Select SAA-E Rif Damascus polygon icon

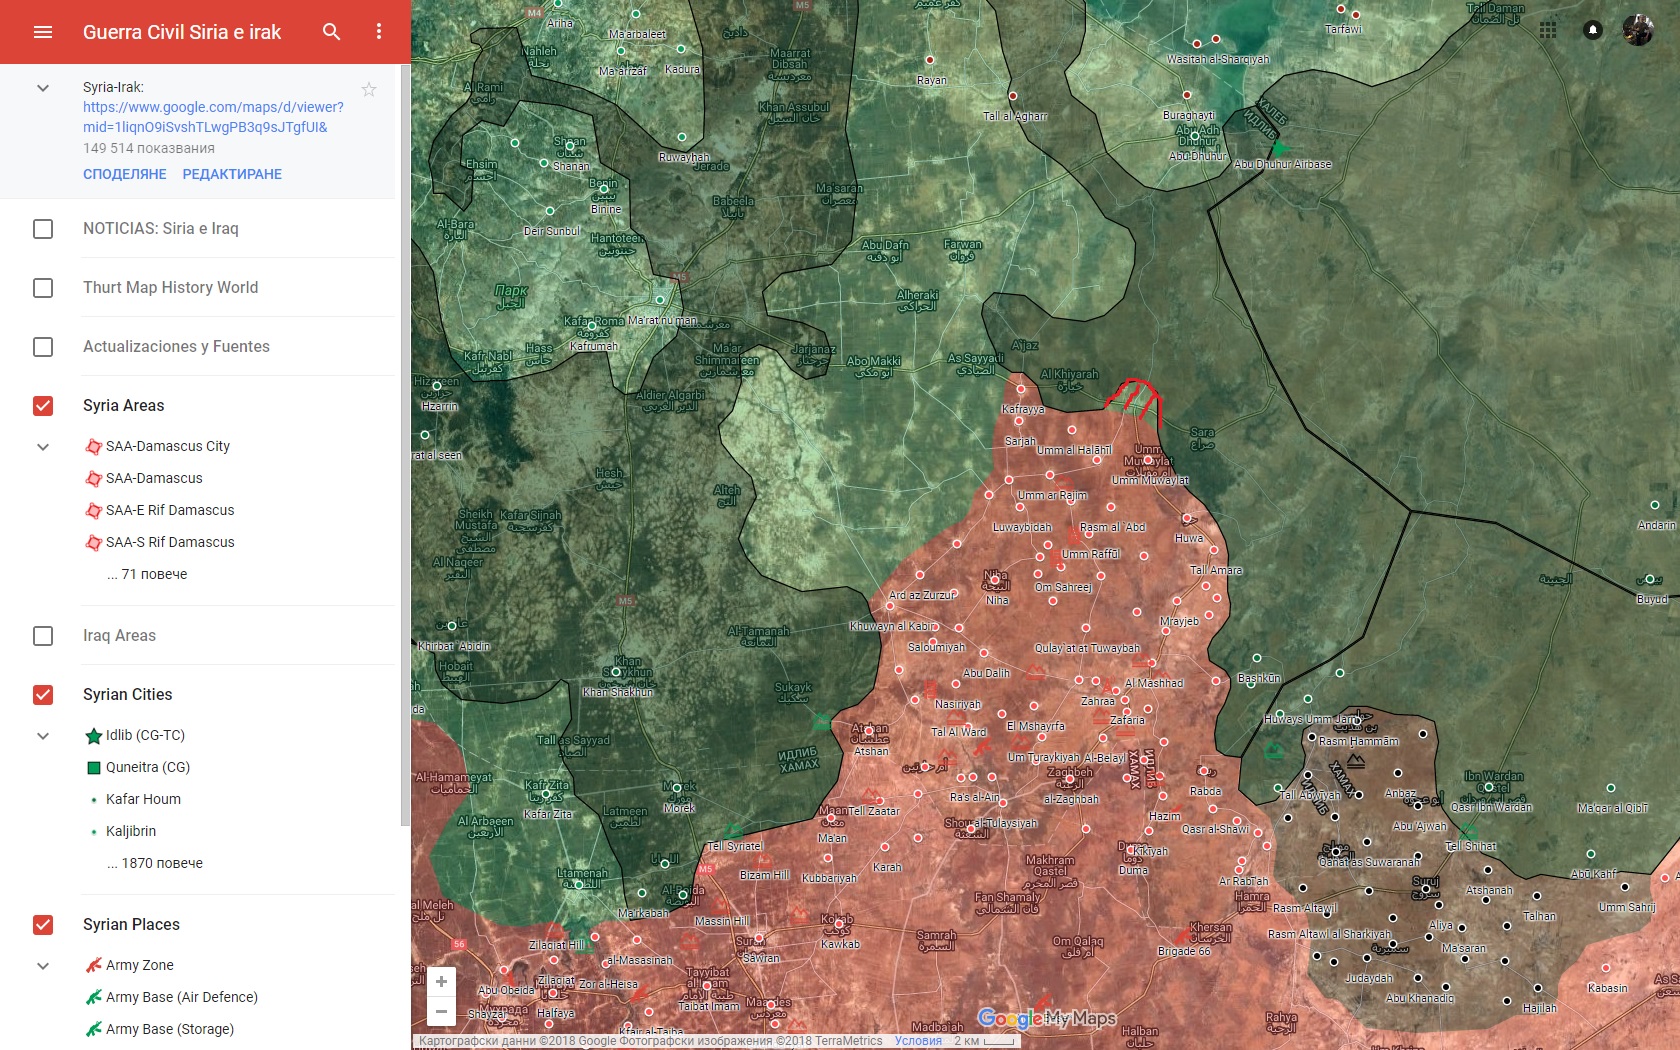(x=94, y=510)
